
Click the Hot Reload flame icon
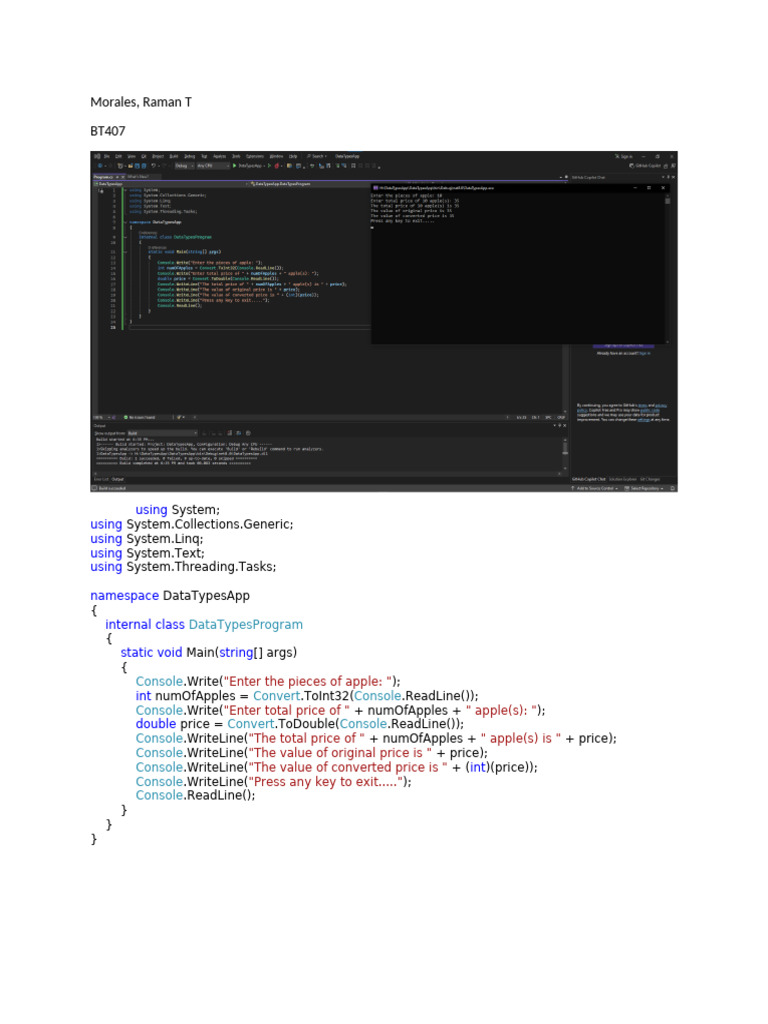coord(276,166)
